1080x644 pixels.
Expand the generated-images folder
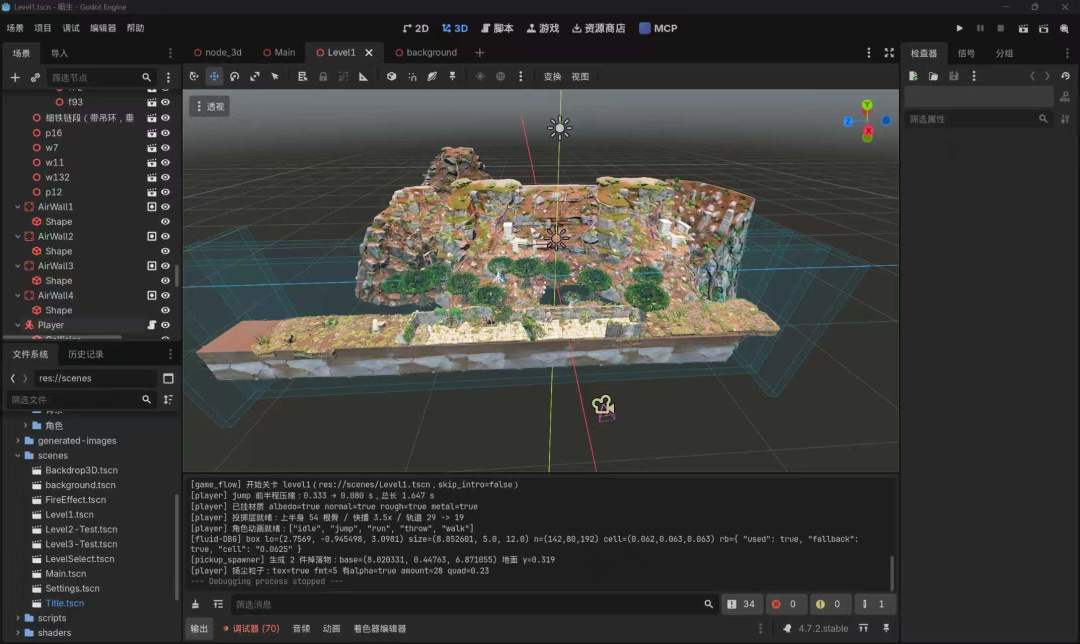point(18,441)
